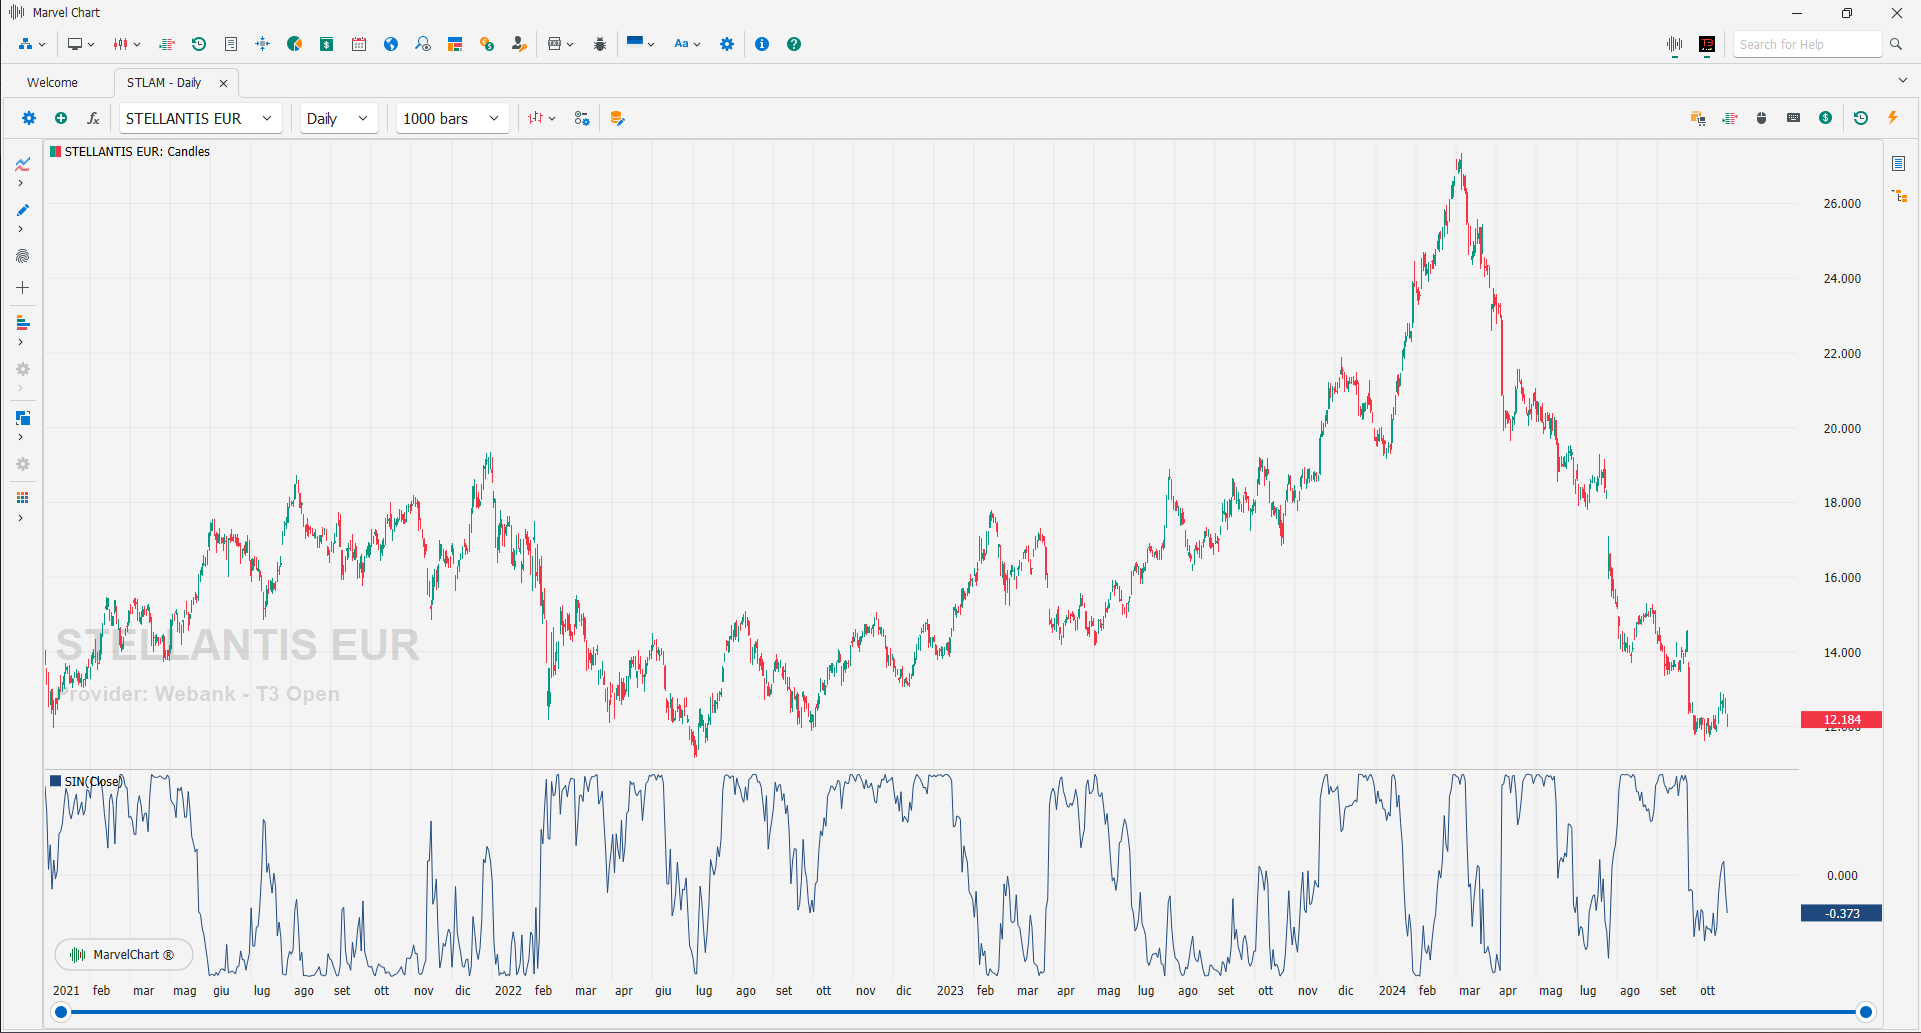The width and height of the screenshot is (1921, 1033).
Task: Click the search magnifier button
Action: [1896, 44]
